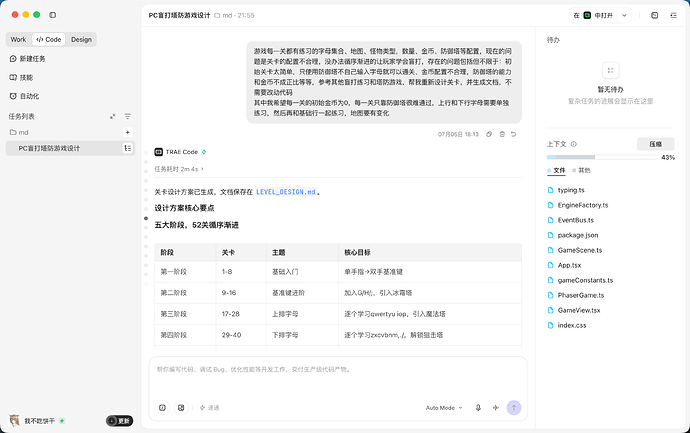Click the user avatar at bottom left
Image resolution: width=690 pixels, height=433 pixels.
pyautogui.click(x=15, y=421)
